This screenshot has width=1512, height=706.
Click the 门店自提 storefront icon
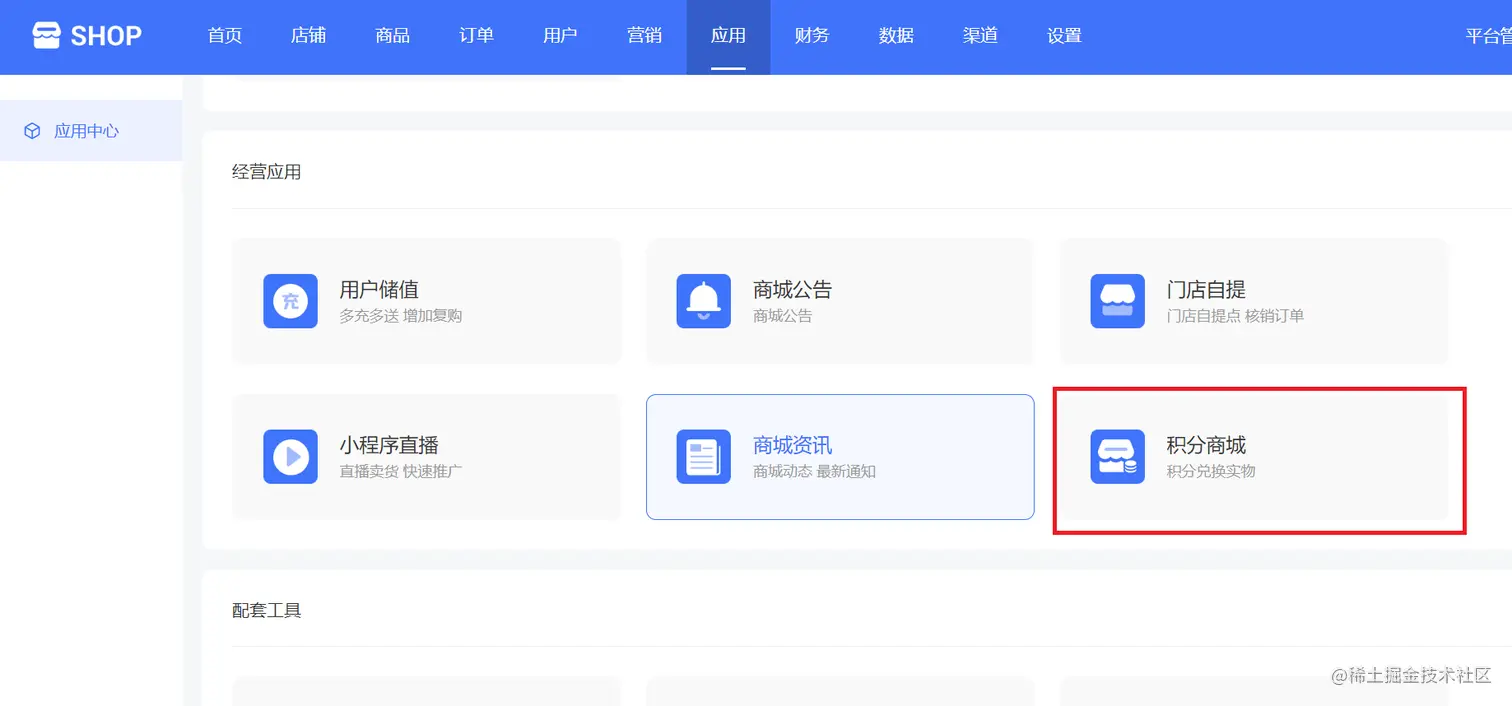pos(1117,301)
